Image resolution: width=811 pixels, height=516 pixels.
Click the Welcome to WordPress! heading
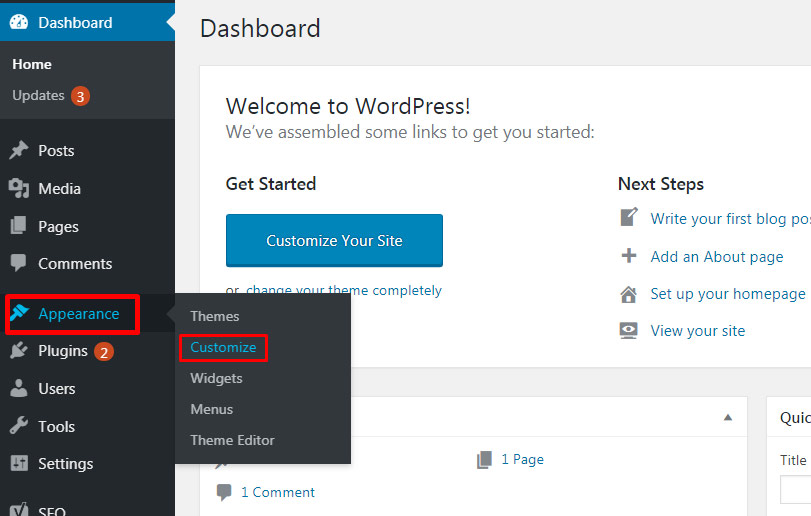[348, 107]
